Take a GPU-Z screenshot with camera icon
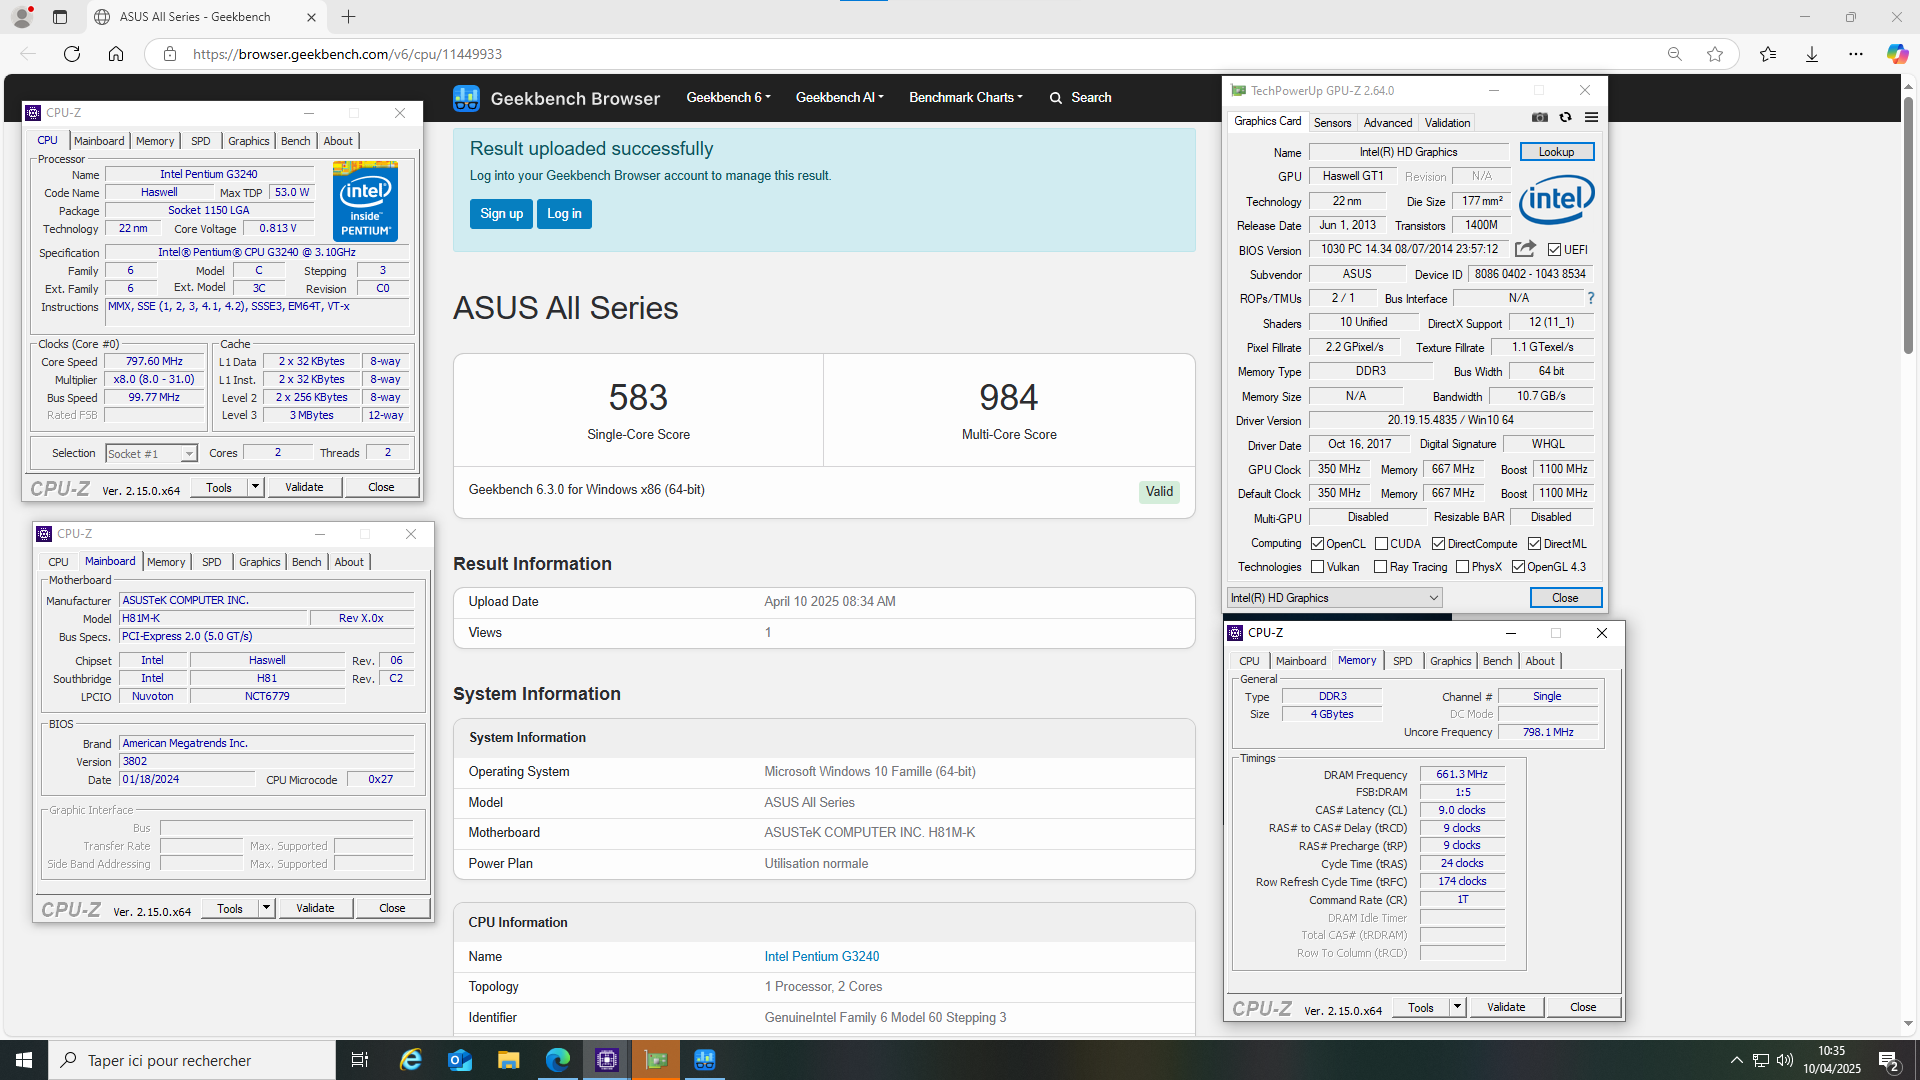 point(1540,118)
